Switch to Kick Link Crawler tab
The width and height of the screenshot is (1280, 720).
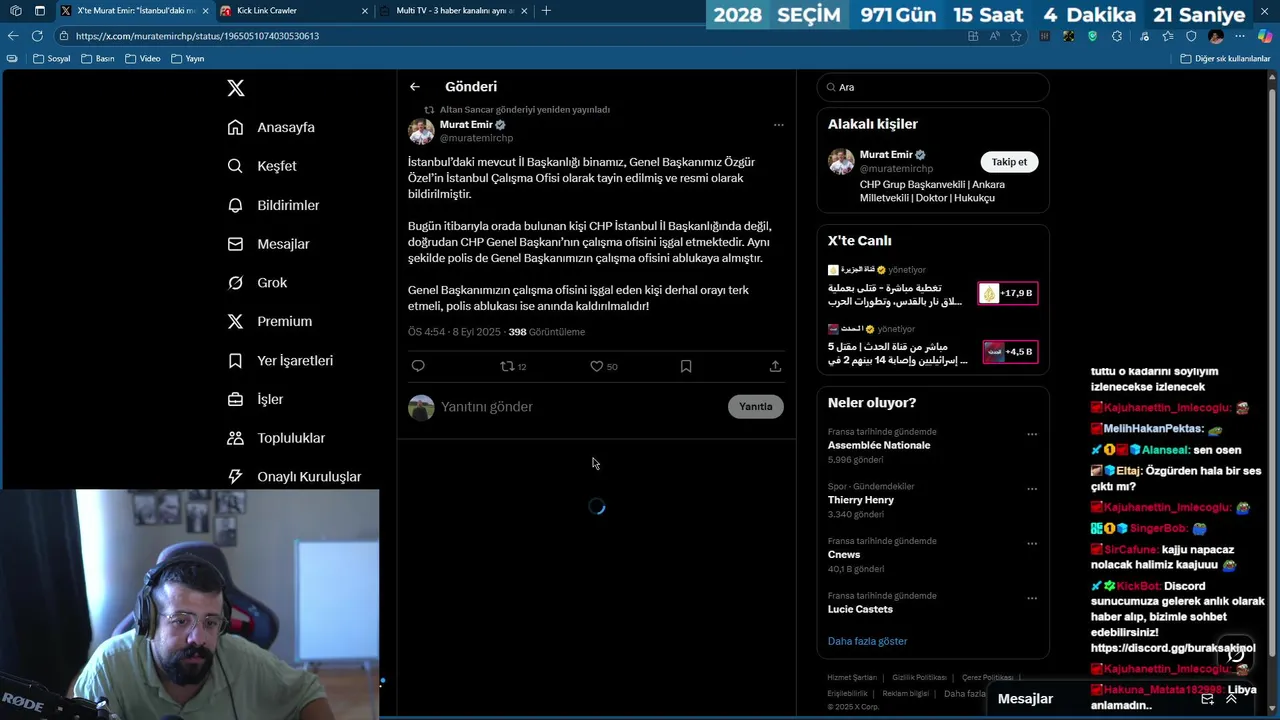click(x=293, y=11)
